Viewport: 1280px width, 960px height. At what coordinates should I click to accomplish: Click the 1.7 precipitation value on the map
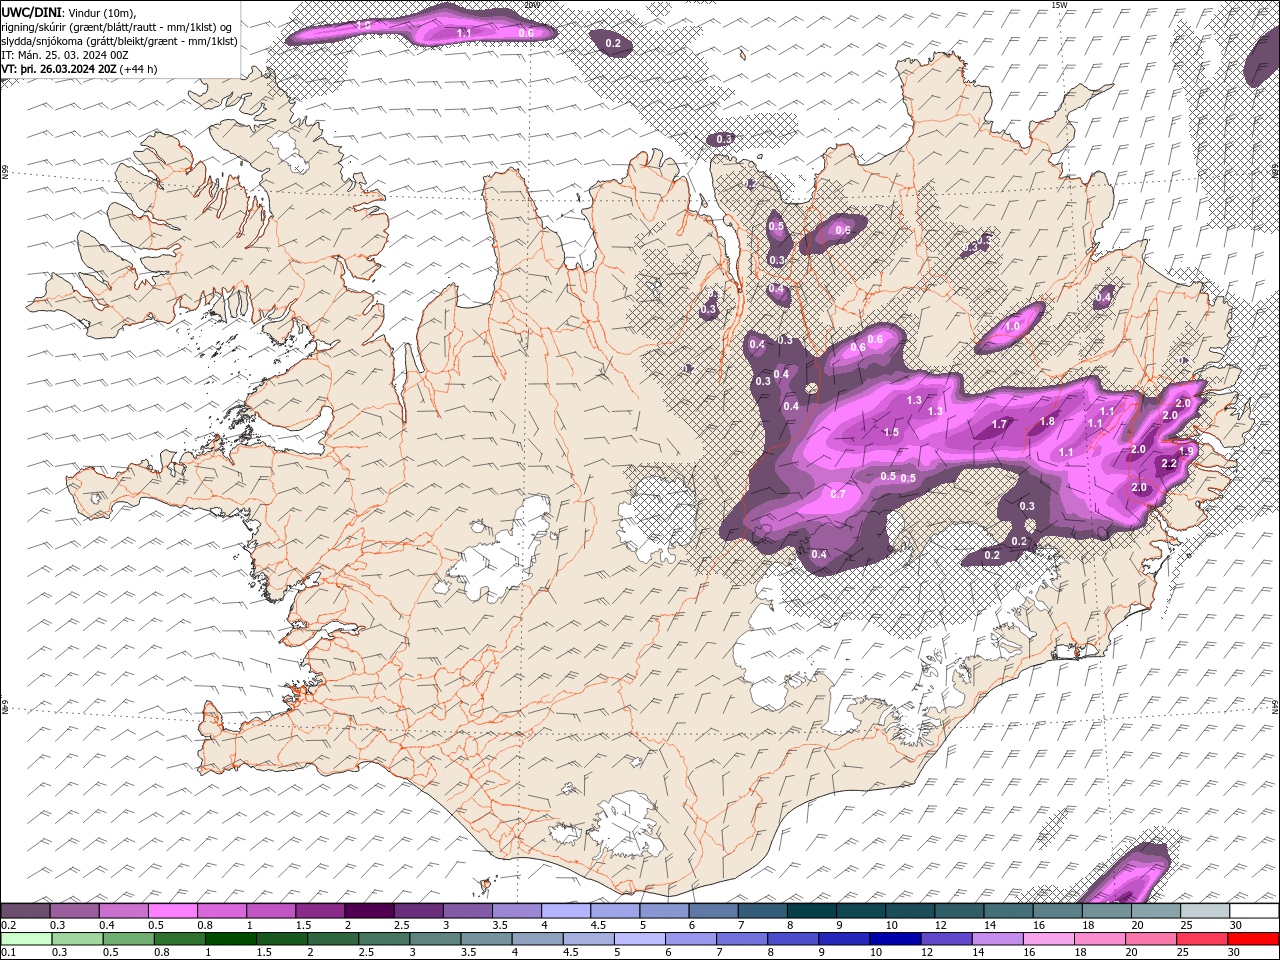(999, 424)
